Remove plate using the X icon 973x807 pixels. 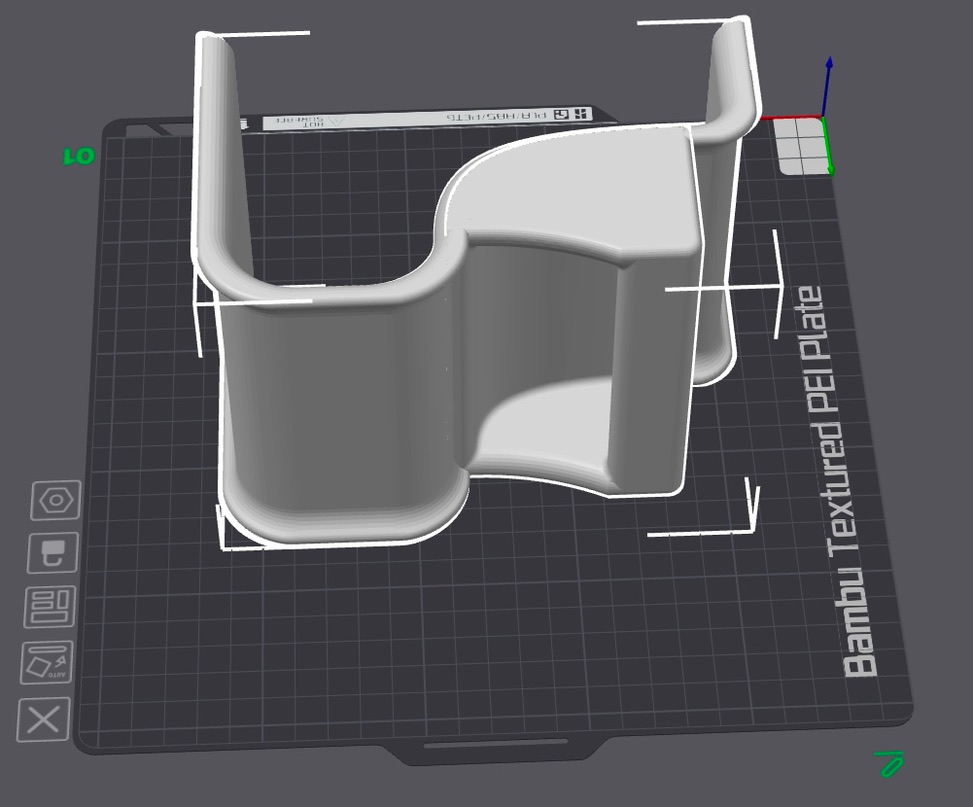point(43,719)
